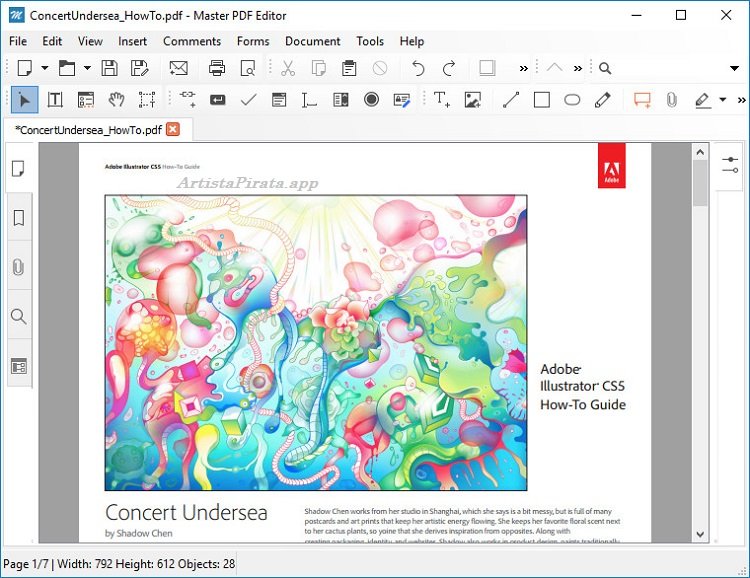The image size is (750, 578).
Task: Add a sticky note comment
Action: click(x=642, y=100)
